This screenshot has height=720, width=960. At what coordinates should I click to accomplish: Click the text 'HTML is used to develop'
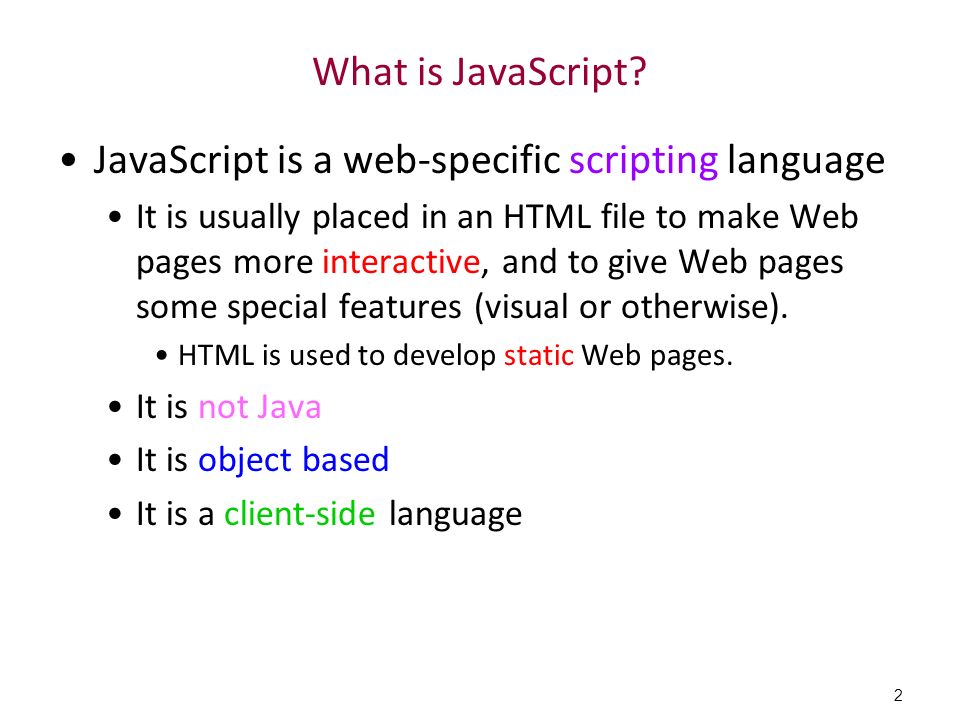point(337,355)
